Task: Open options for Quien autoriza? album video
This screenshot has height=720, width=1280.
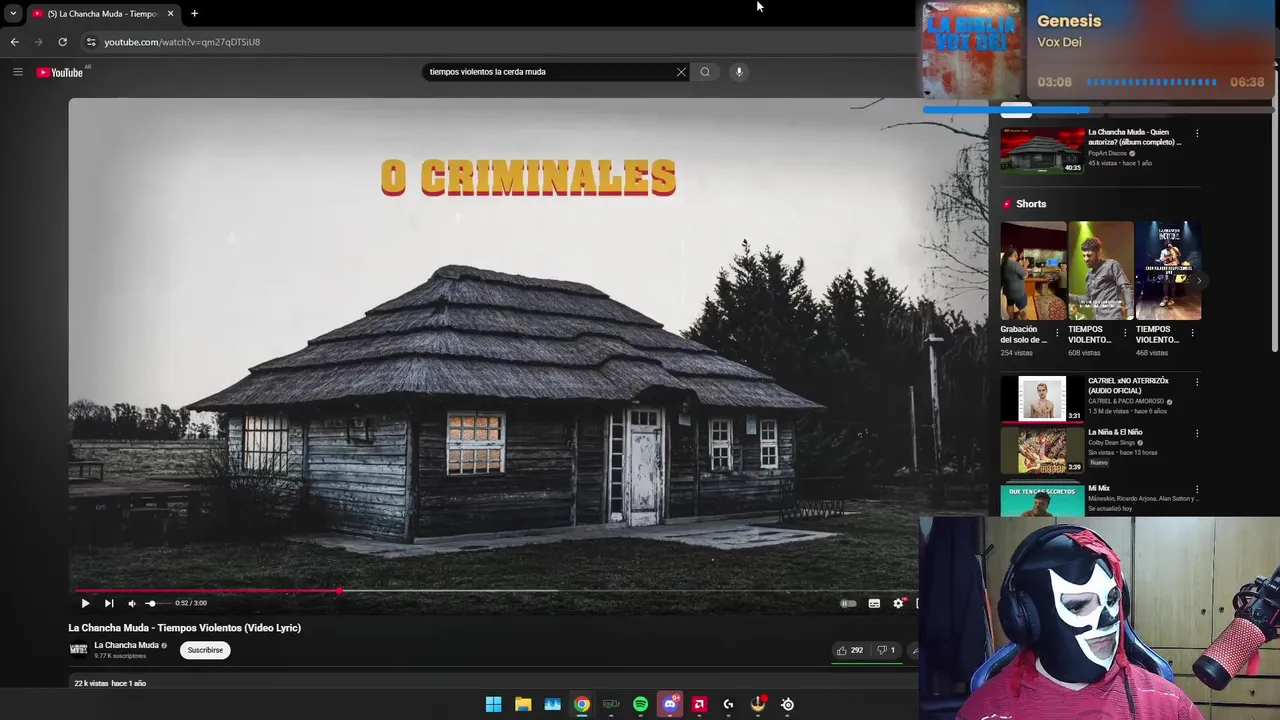Action: [x=1197, y=133]
